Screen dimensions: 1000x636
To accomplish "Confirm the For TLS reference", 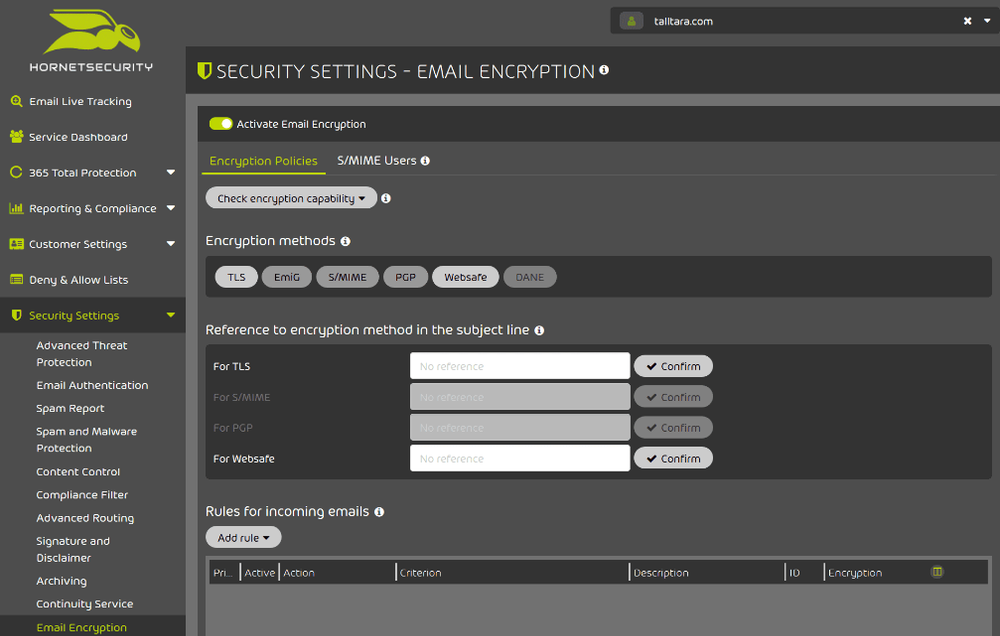I will tap(673, 366).
